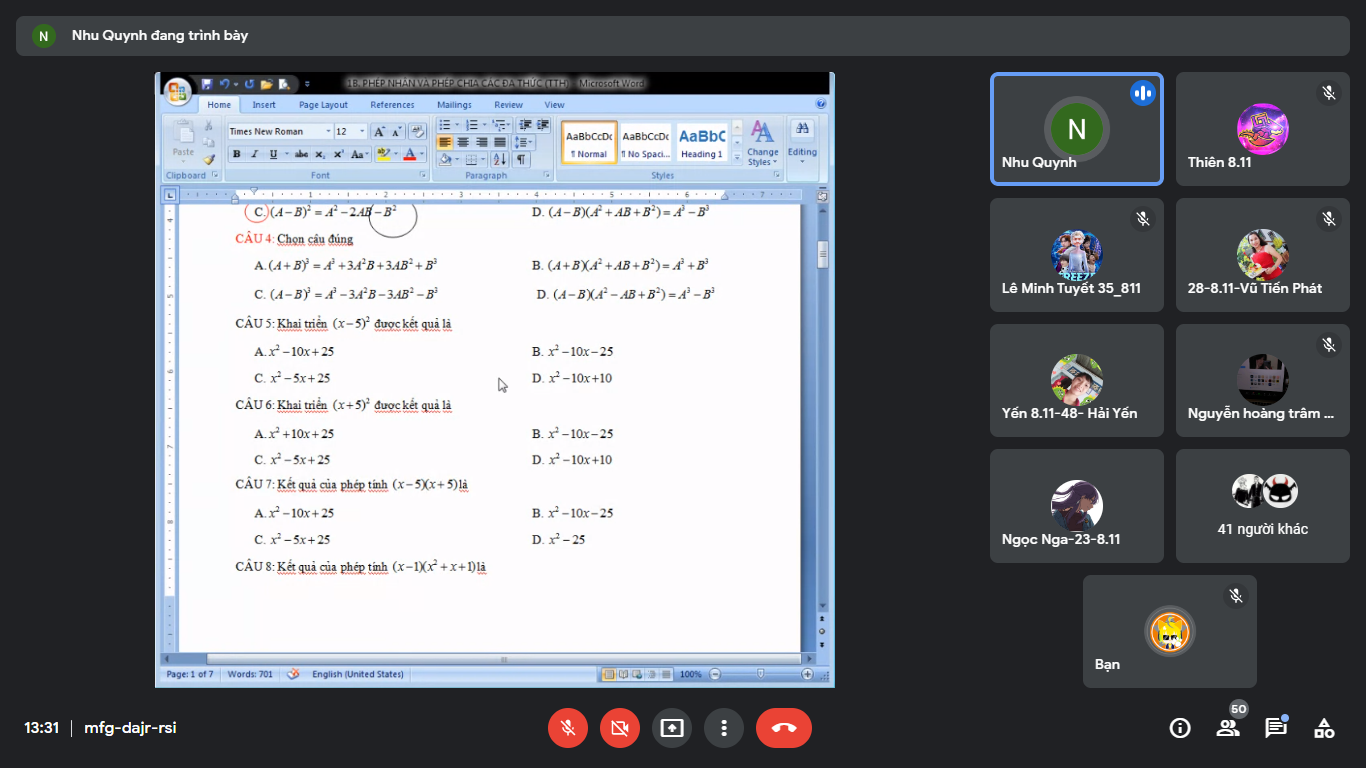Click Decrease Indent icon
Image resolution: width=1366 pixels, height=768 pixels.
(526, 125)
